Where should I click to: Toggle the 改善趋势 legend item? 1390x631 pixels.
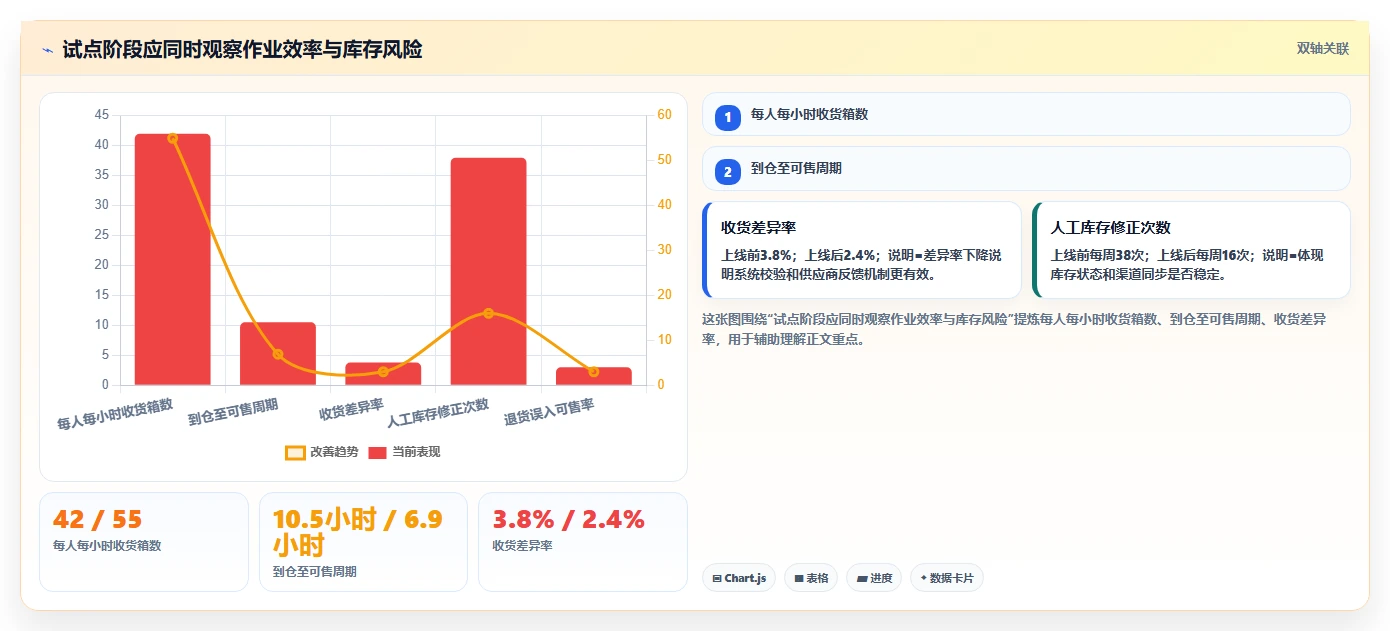click(321, 452)
